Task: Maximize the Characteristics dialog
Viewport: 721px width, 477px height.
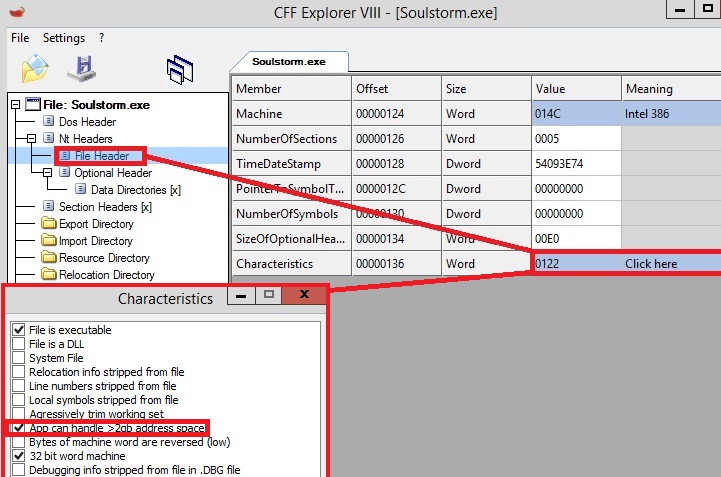Action: tap(269, 295)
